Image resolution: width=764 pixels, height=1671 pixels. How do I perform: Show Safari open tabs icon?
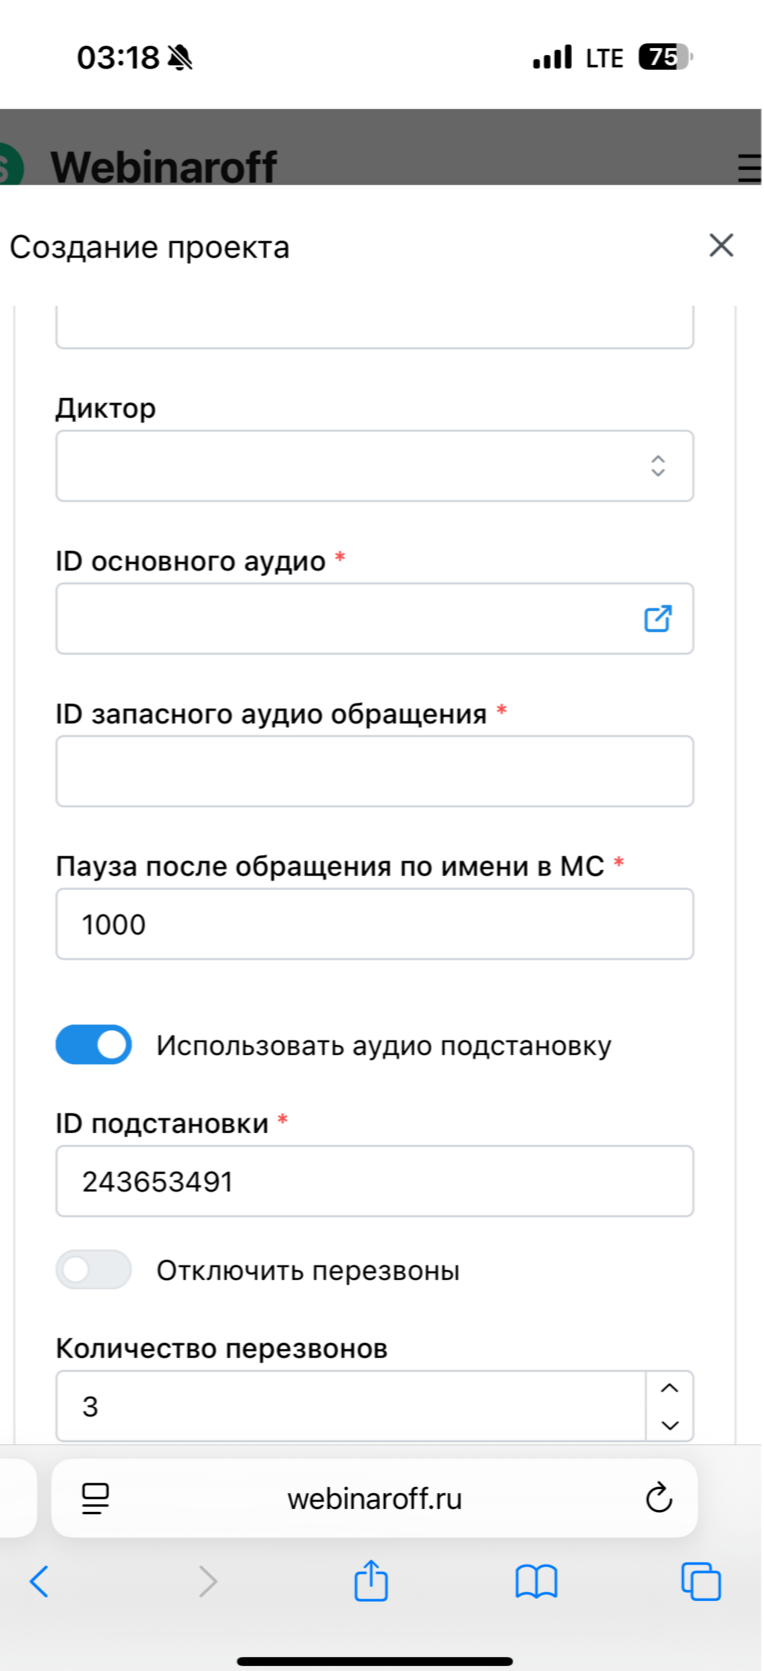point(700,1581)
